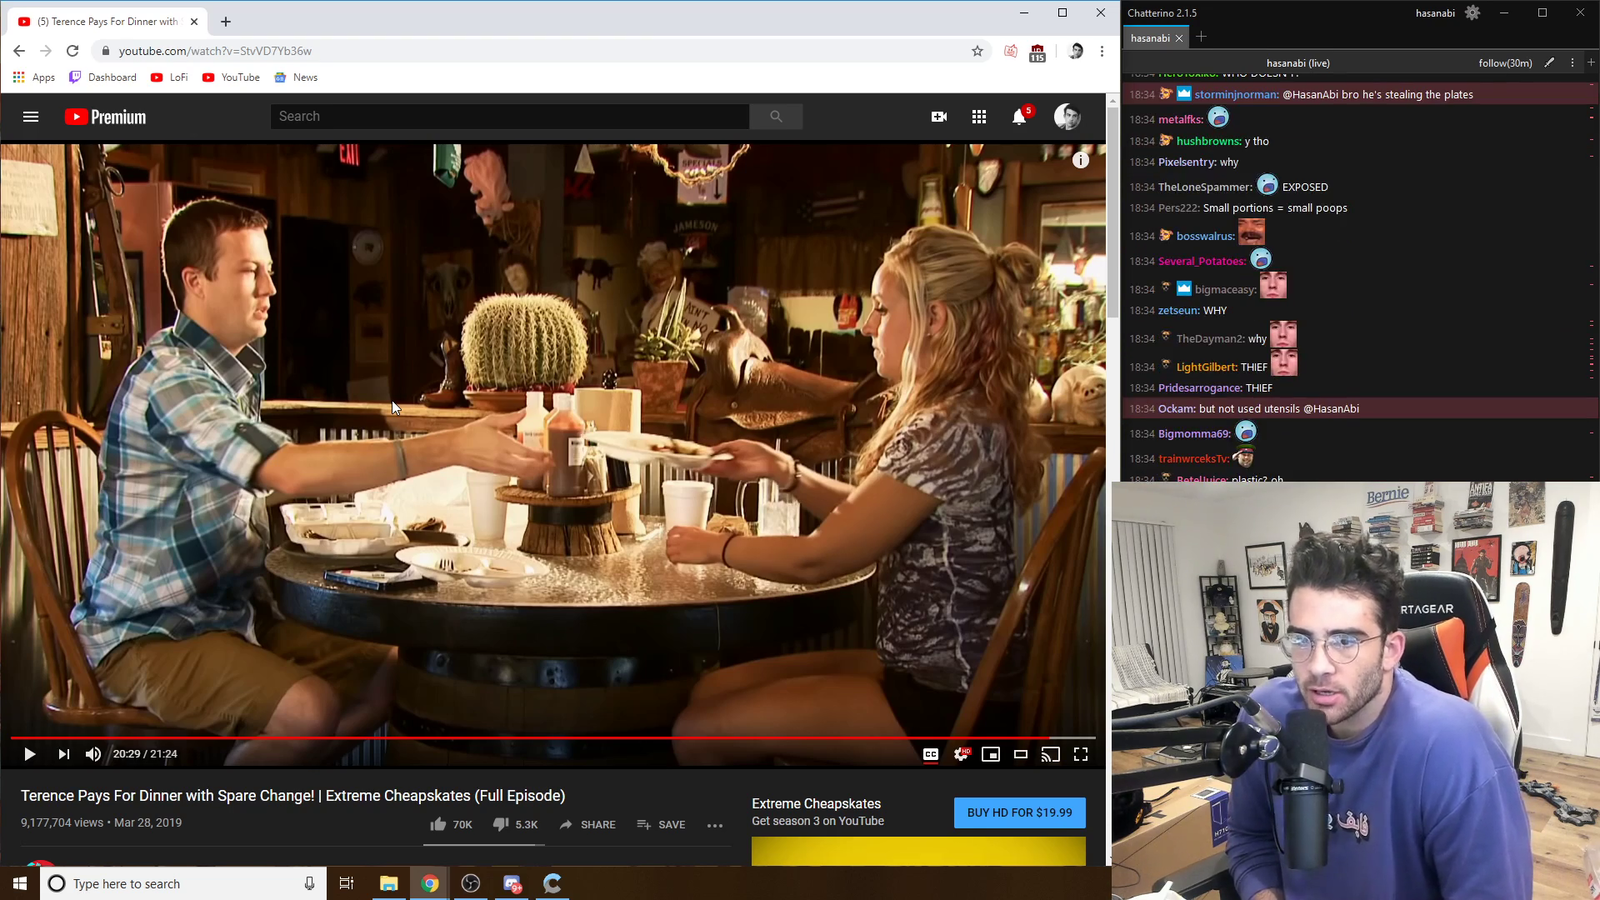The image size is (1600, 900).
Task: Open the Dashboard bookmark
Action: pyautogui.click(x=103, y=77)
